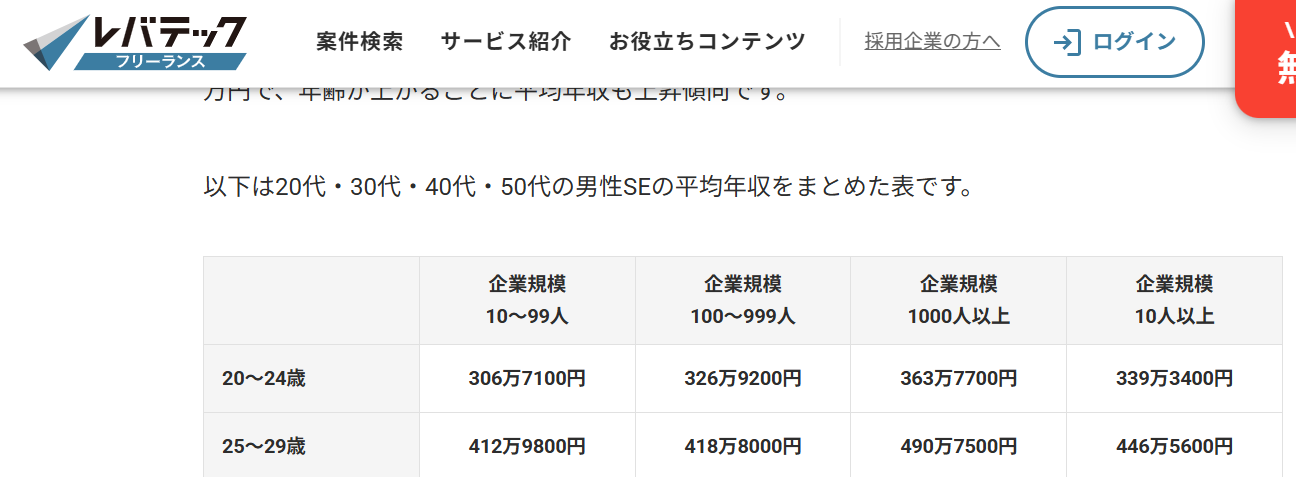Click the 446万5600円 cell

coord(1174,446)
